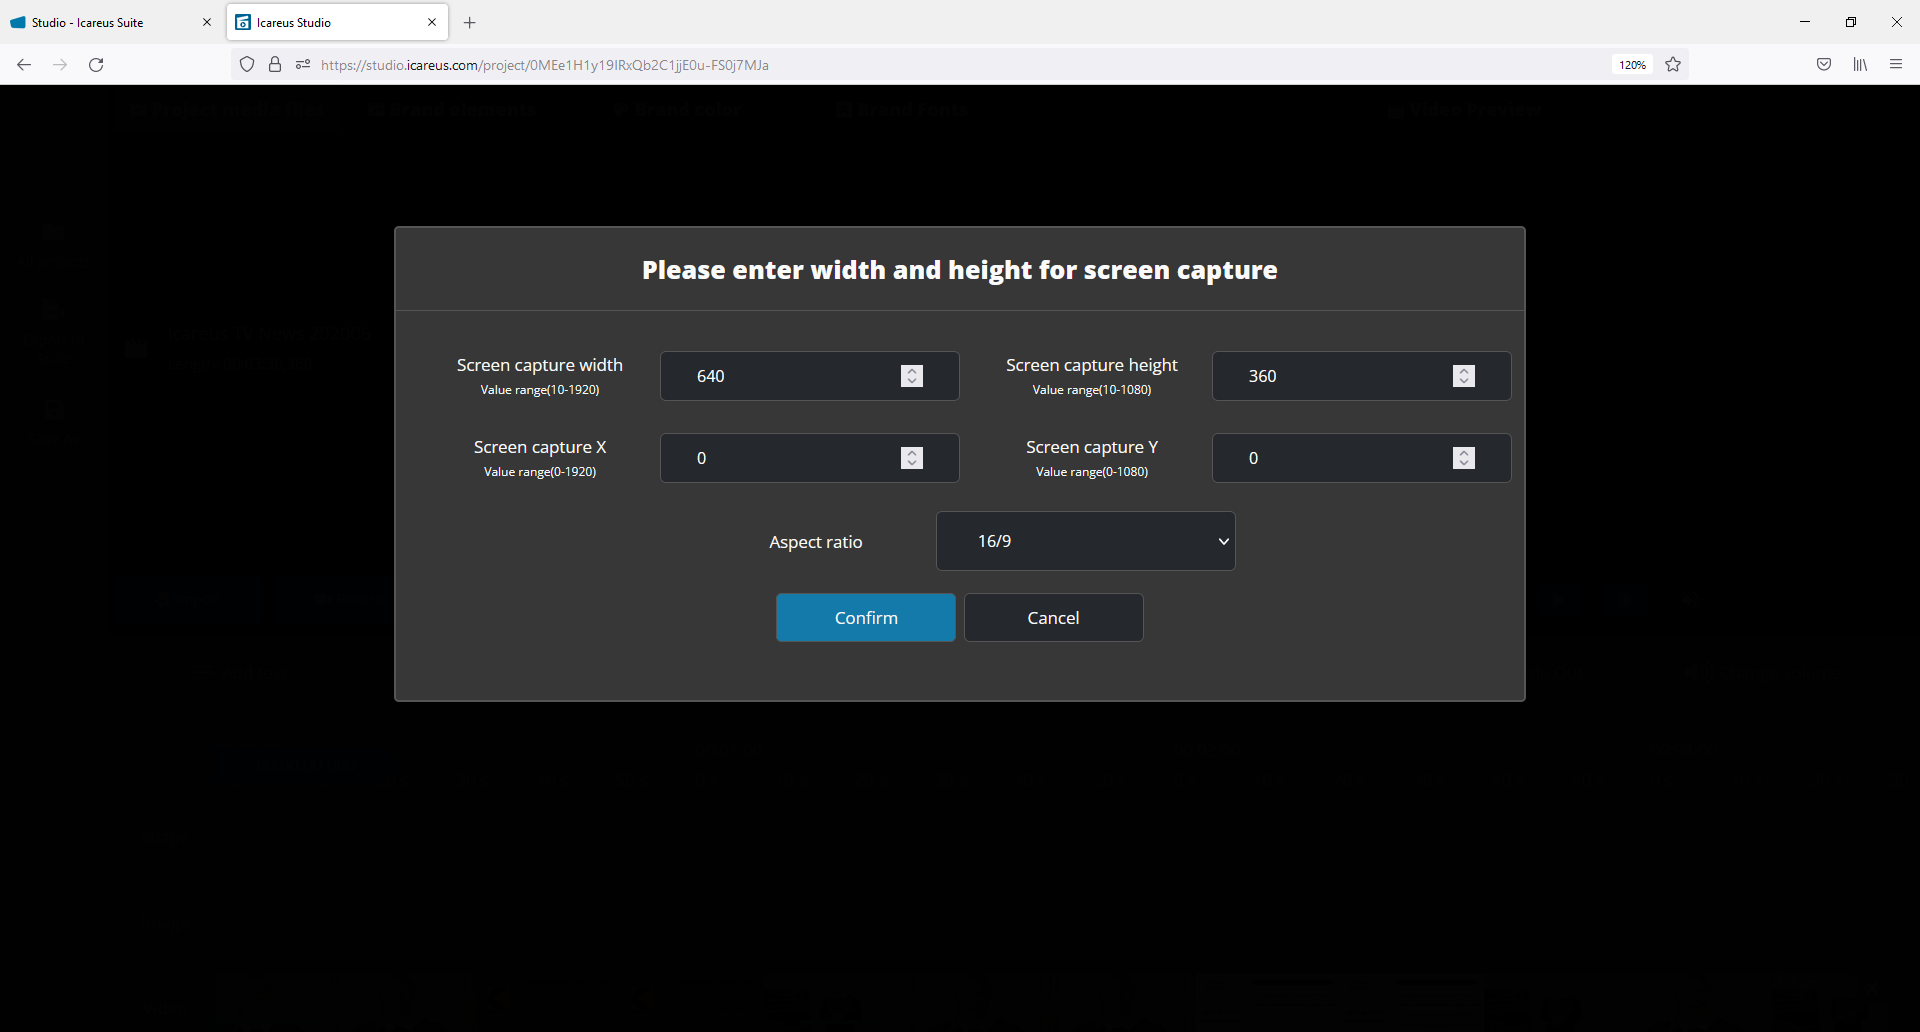Bookmark this page with star icon

[x=1673, y=65]
